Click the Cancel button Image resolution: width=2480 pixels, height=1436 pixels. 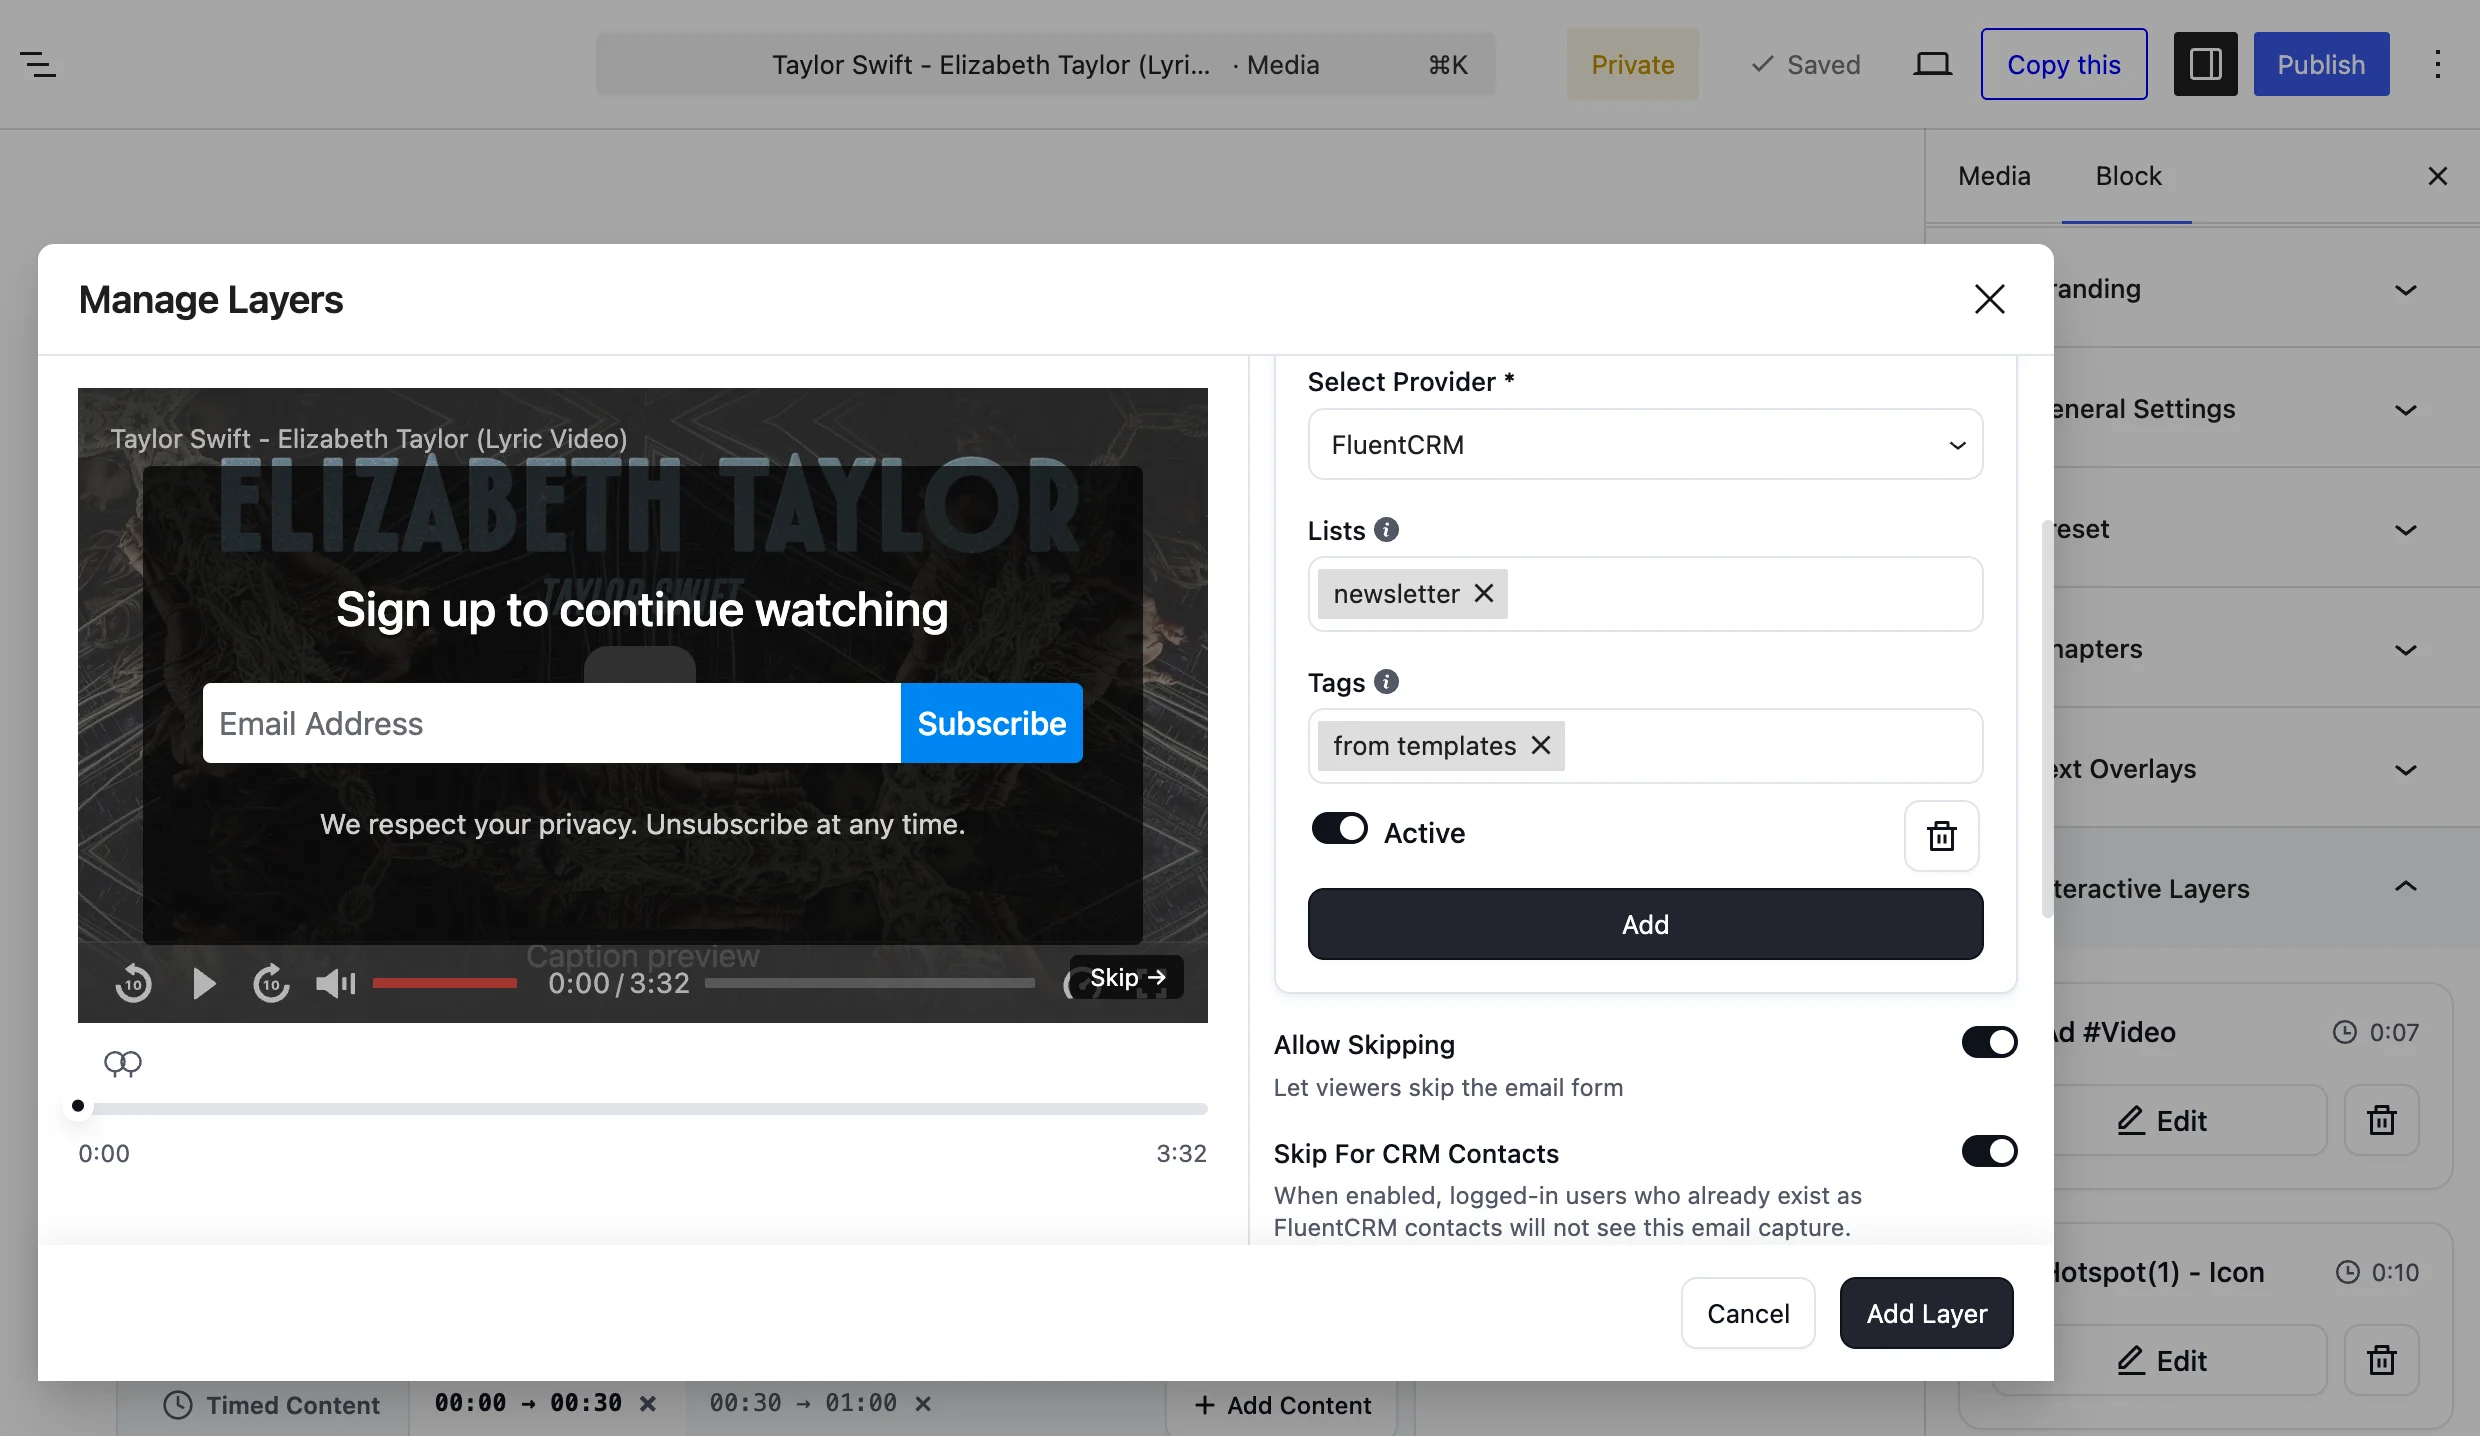point(1747,1313)
